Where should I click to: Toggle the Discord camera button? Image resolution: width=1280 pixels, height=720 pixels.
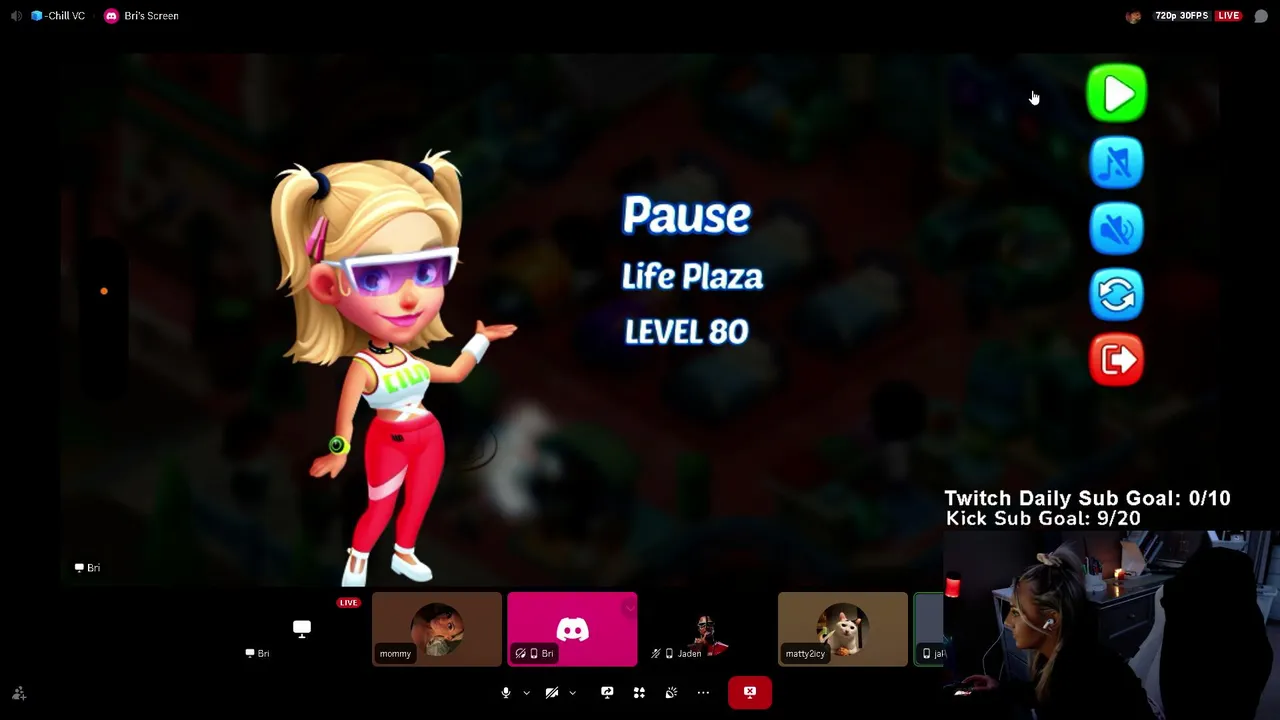point(551,692)
